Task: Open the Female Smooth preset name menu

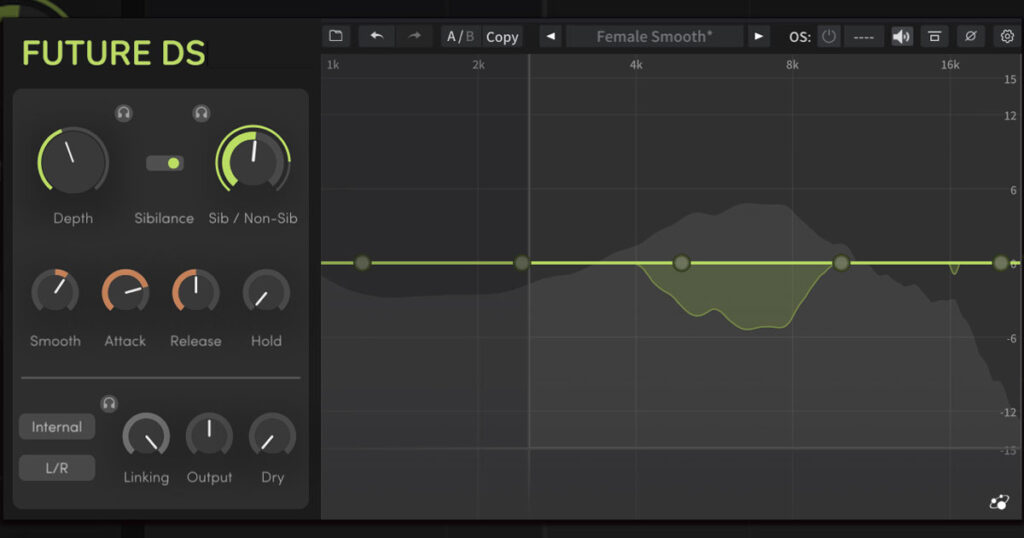Action: click(654, 37)
